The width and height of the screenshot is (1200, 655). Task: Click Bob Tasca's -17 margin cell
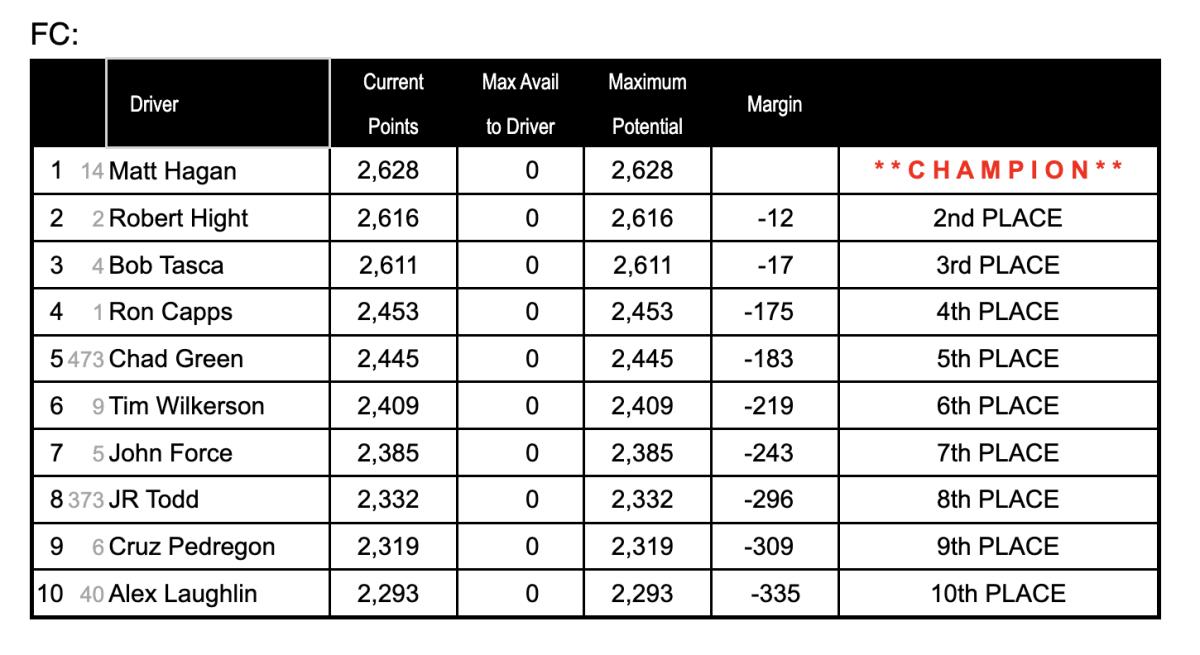[769, 265]
